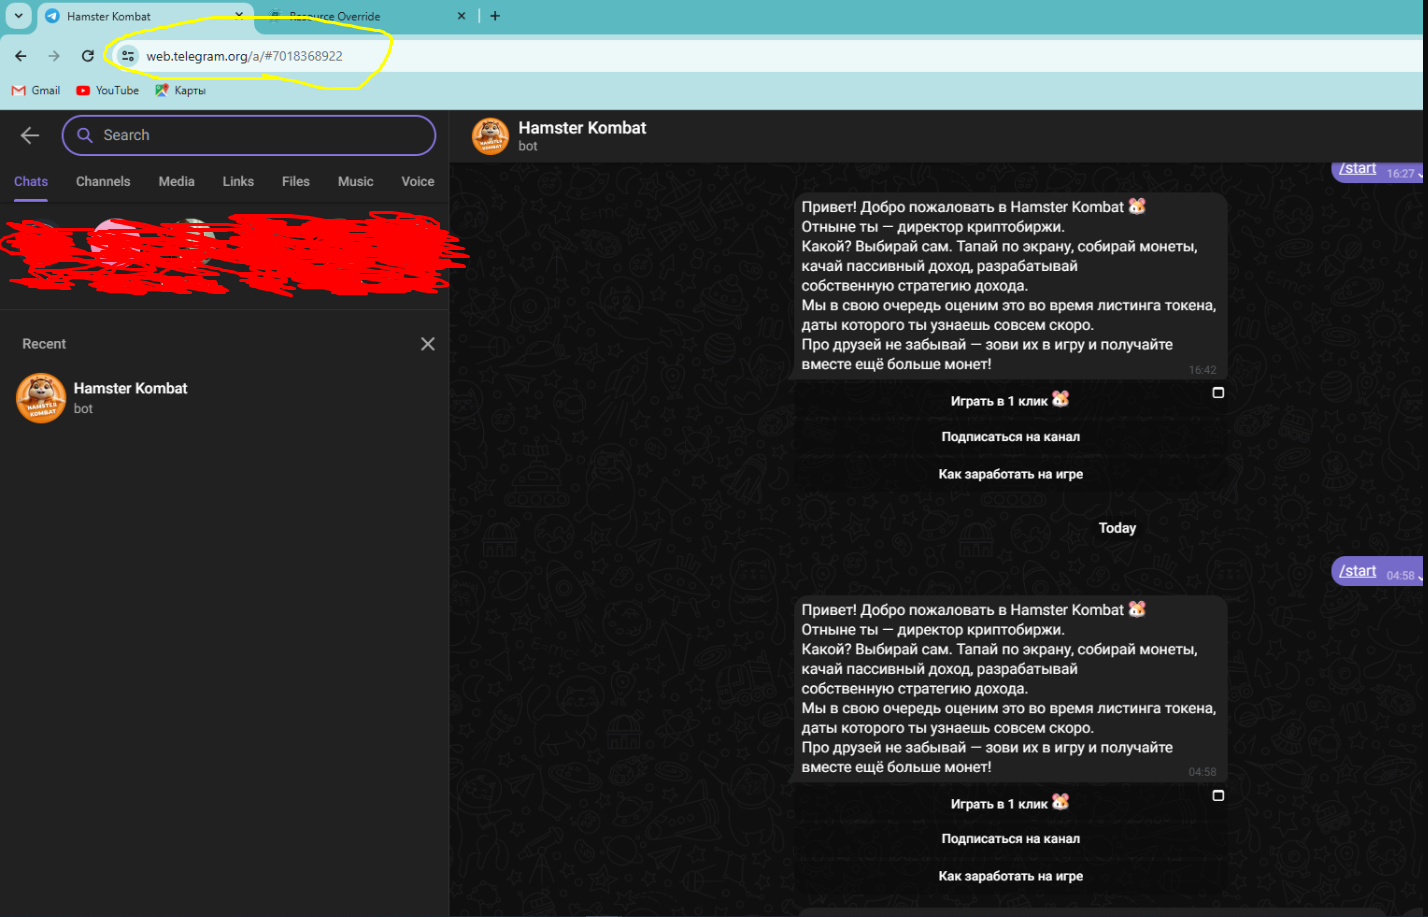Go back with the browser back arrow

pyautogui.click(x=21, y=56)
